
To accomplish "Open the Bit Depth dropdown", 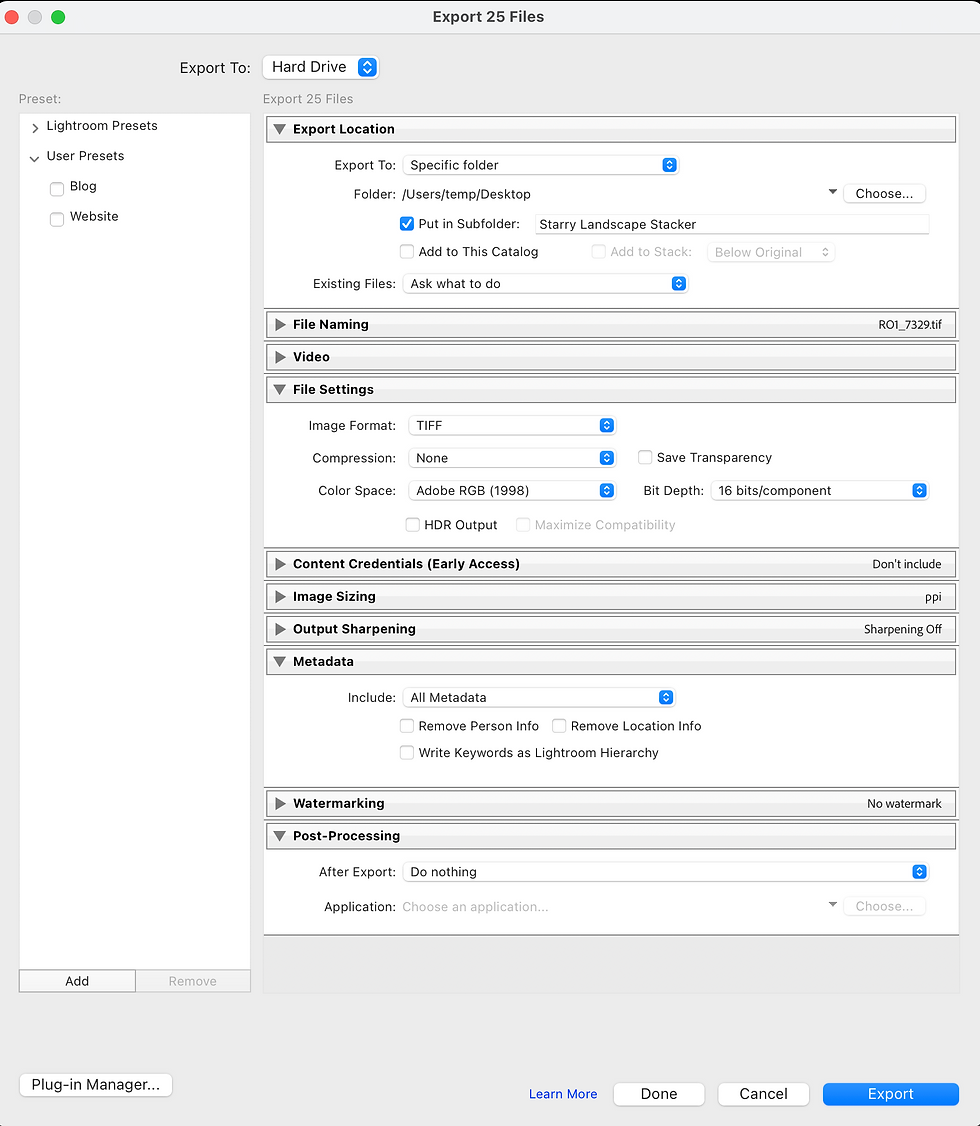I will 819,490.
